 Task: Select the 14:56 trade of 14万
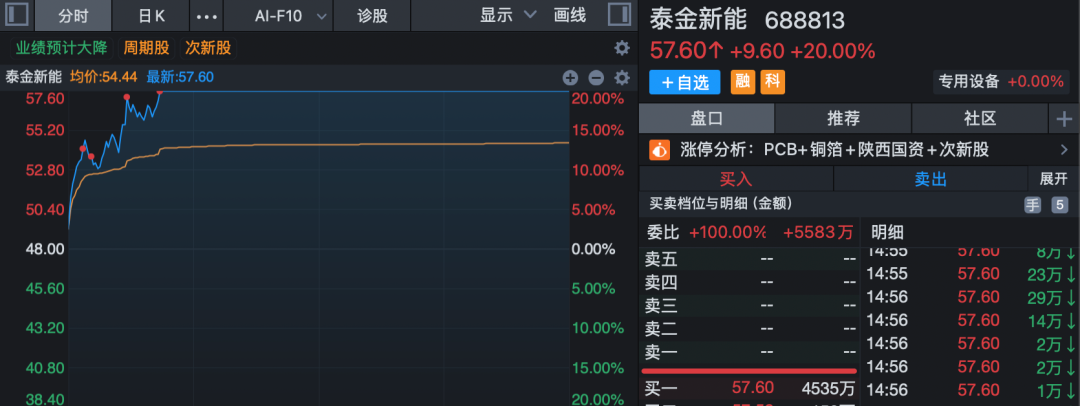tap(970, 320)
